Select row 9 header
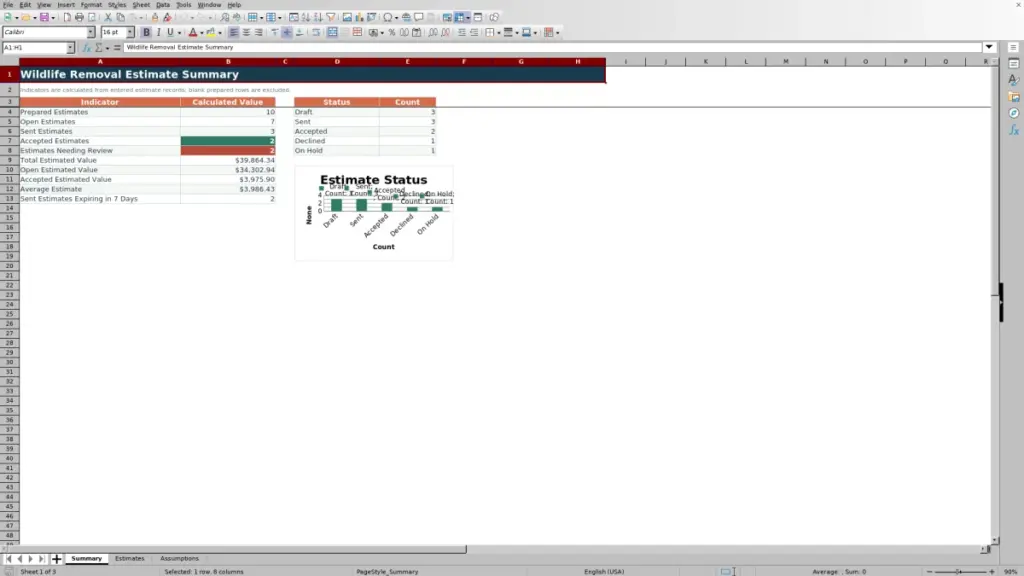The width and height of the screenshot is (1024, 576). point(10,160)
